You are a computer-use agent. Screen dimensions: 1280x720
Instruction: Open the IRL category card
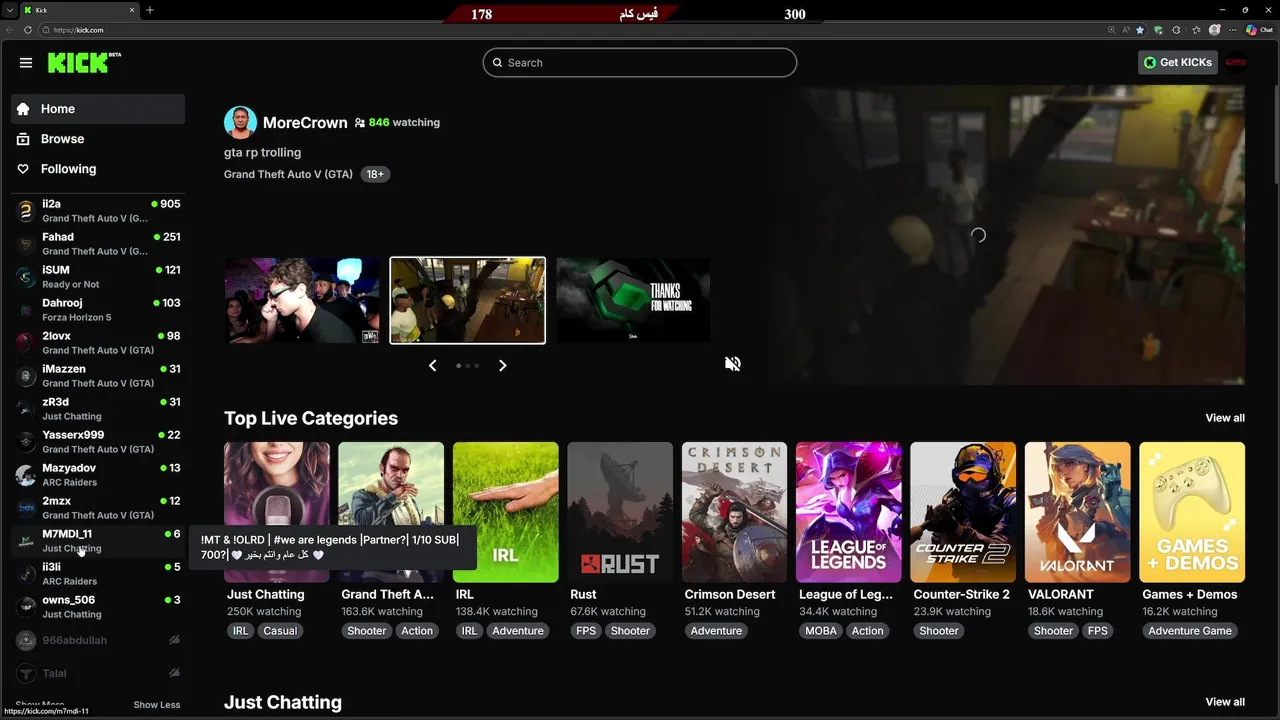click(x=505, y=512)
